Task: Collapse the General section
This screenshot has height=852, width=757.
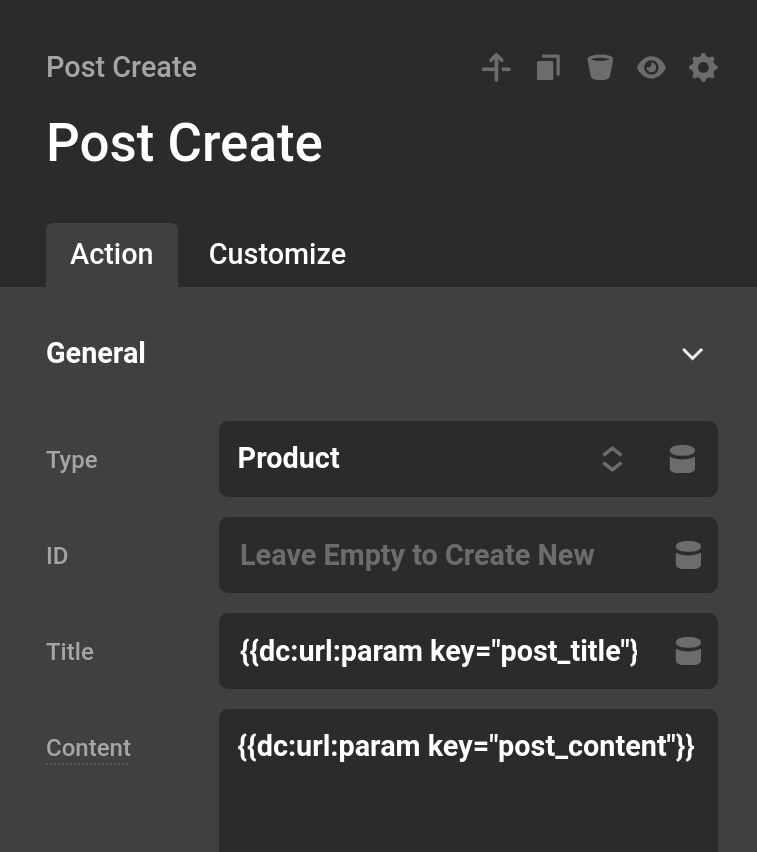Action: (692, 354)
